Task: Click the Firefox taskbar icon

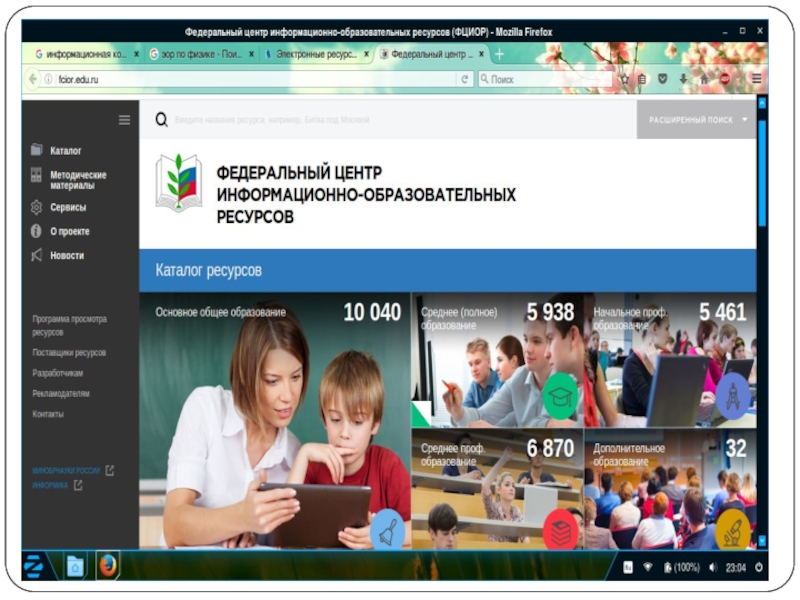Action: point(108,566)
